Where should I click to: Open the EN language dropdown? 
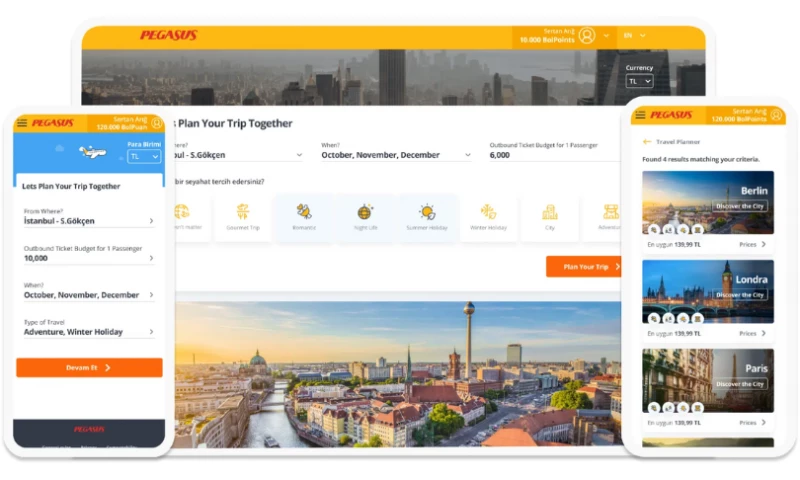coord(634,35)
